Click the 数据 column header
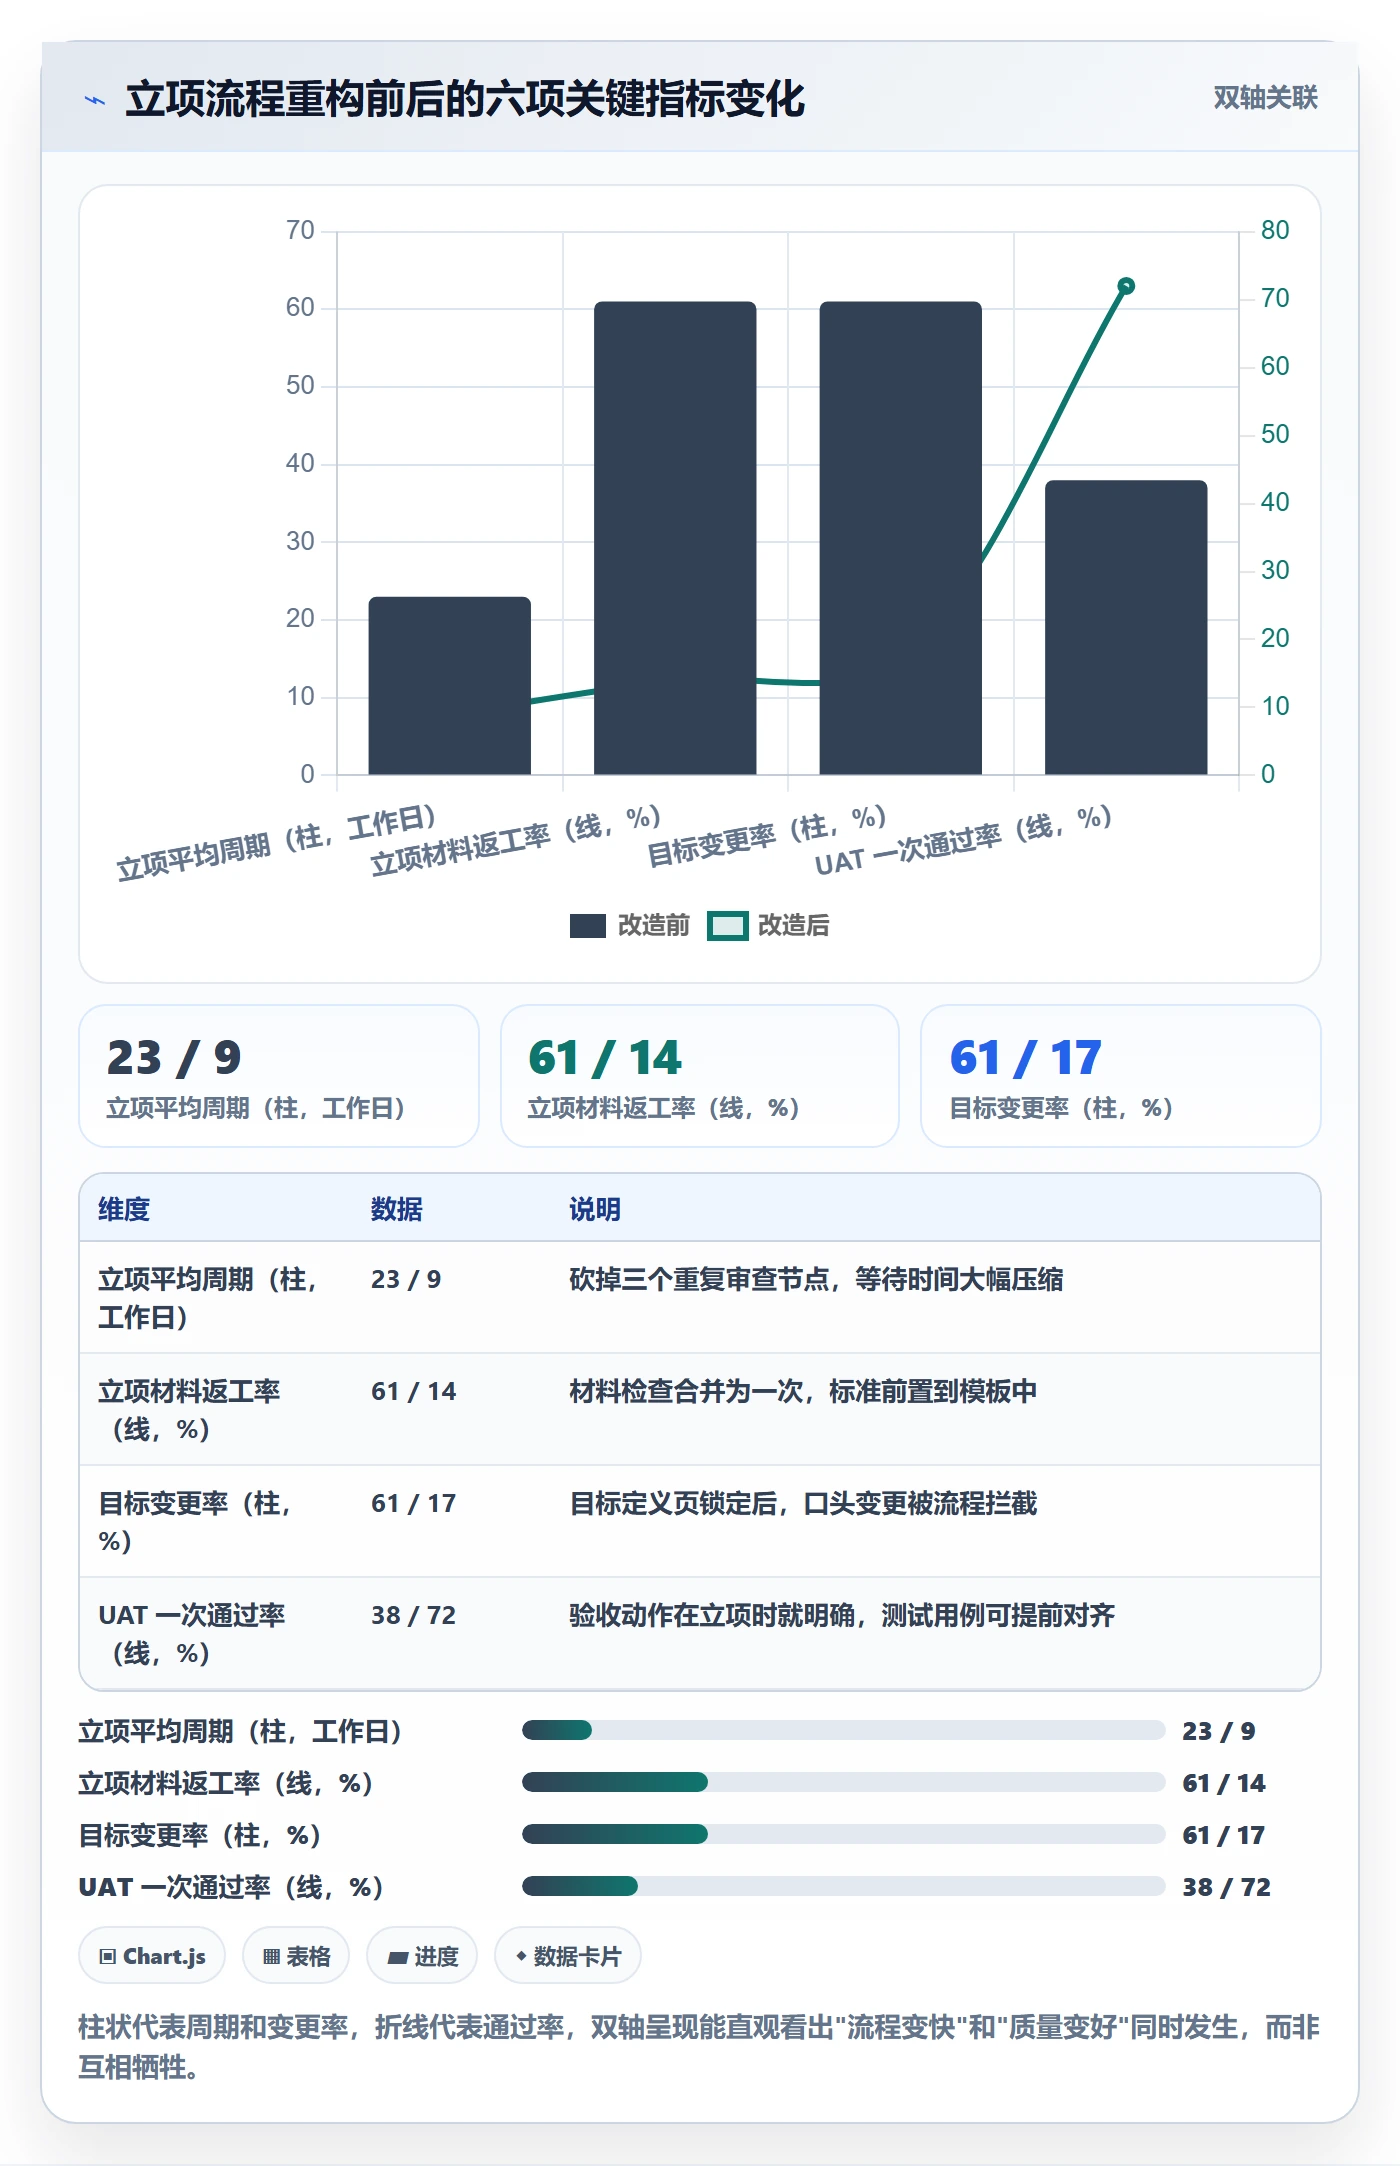Screen dimensions: 1400x2166 (x=397, y=1209)
